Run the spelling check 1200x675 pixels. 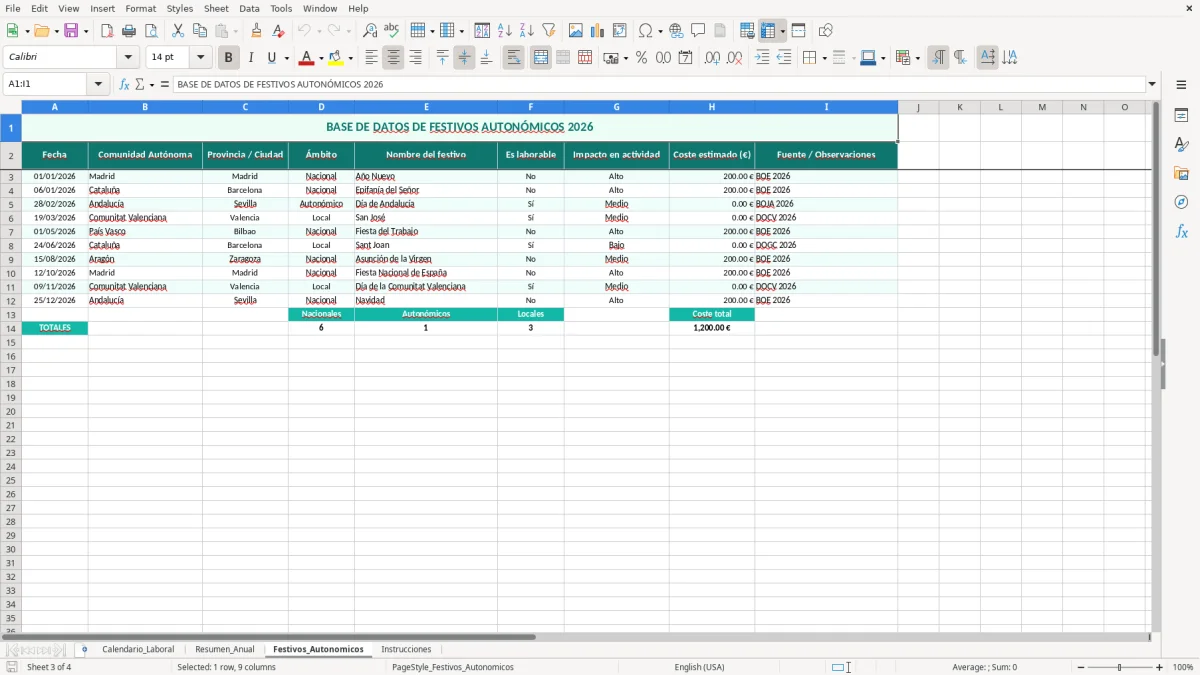pos(392,31)
